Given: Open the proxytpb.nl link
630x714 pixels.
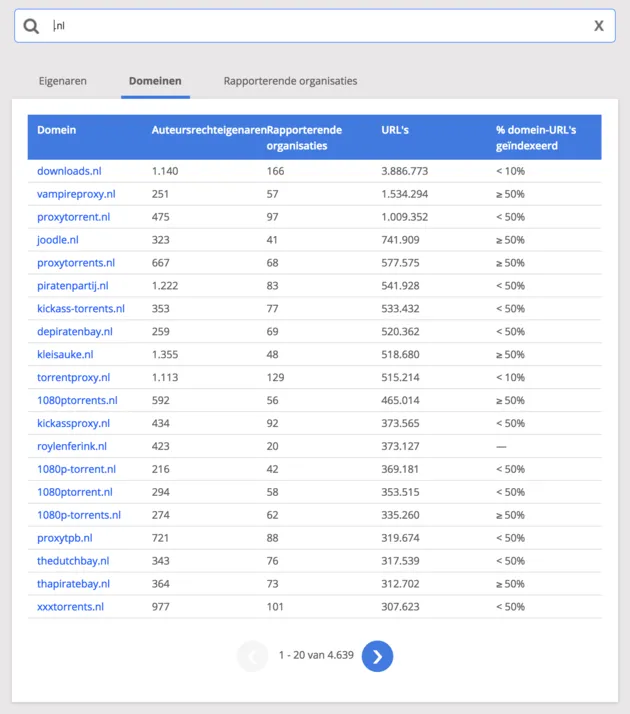Looking at the screenshot, I should click(65, 538).
